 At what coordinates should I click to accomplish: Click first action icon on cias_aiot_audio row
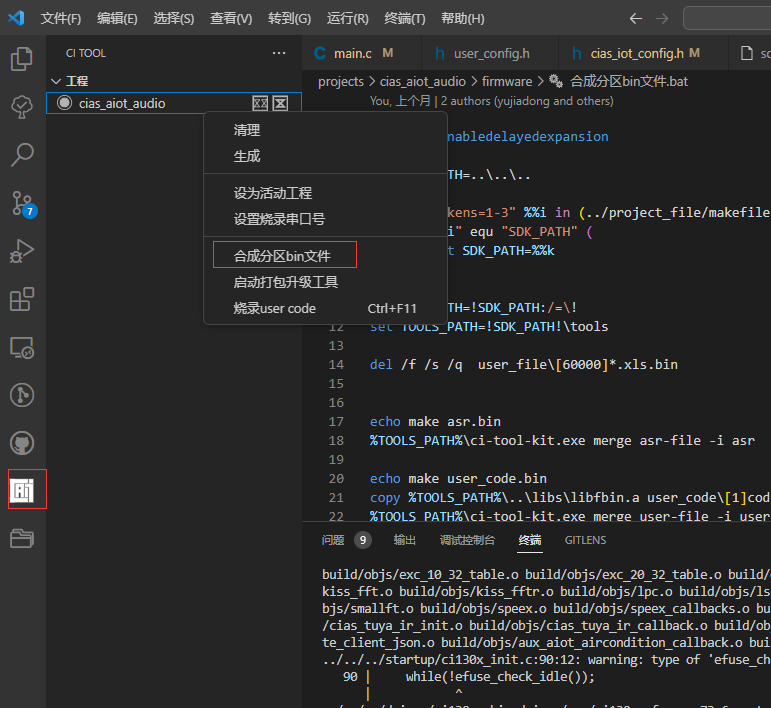click(x=260, y=103)
